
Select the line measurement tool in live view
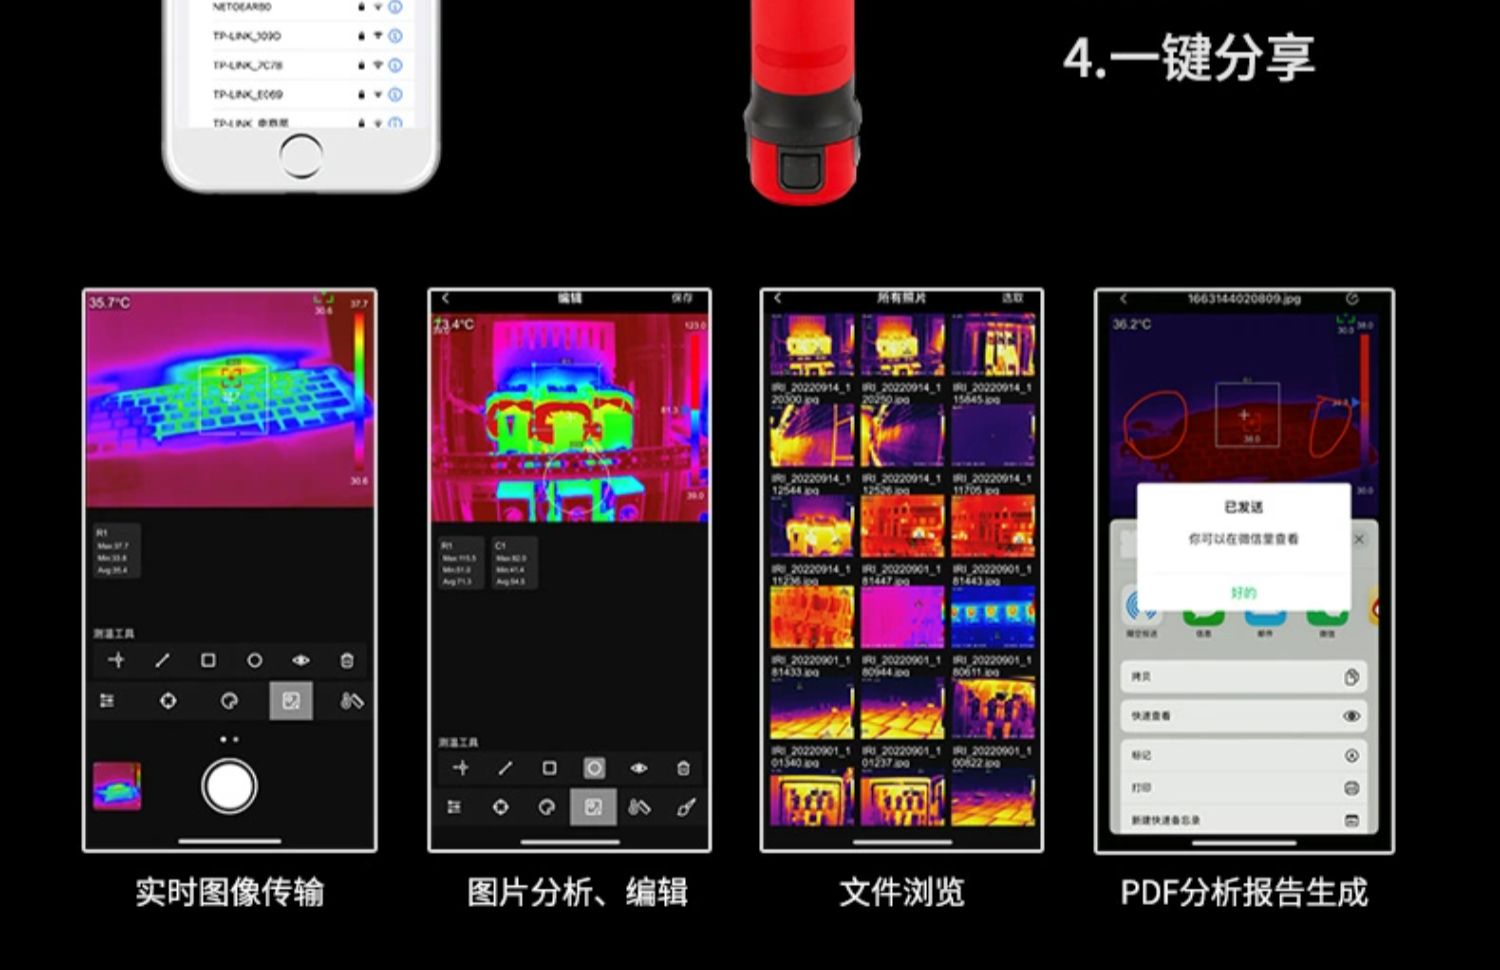pyautogui.click(x=162, y=660)
